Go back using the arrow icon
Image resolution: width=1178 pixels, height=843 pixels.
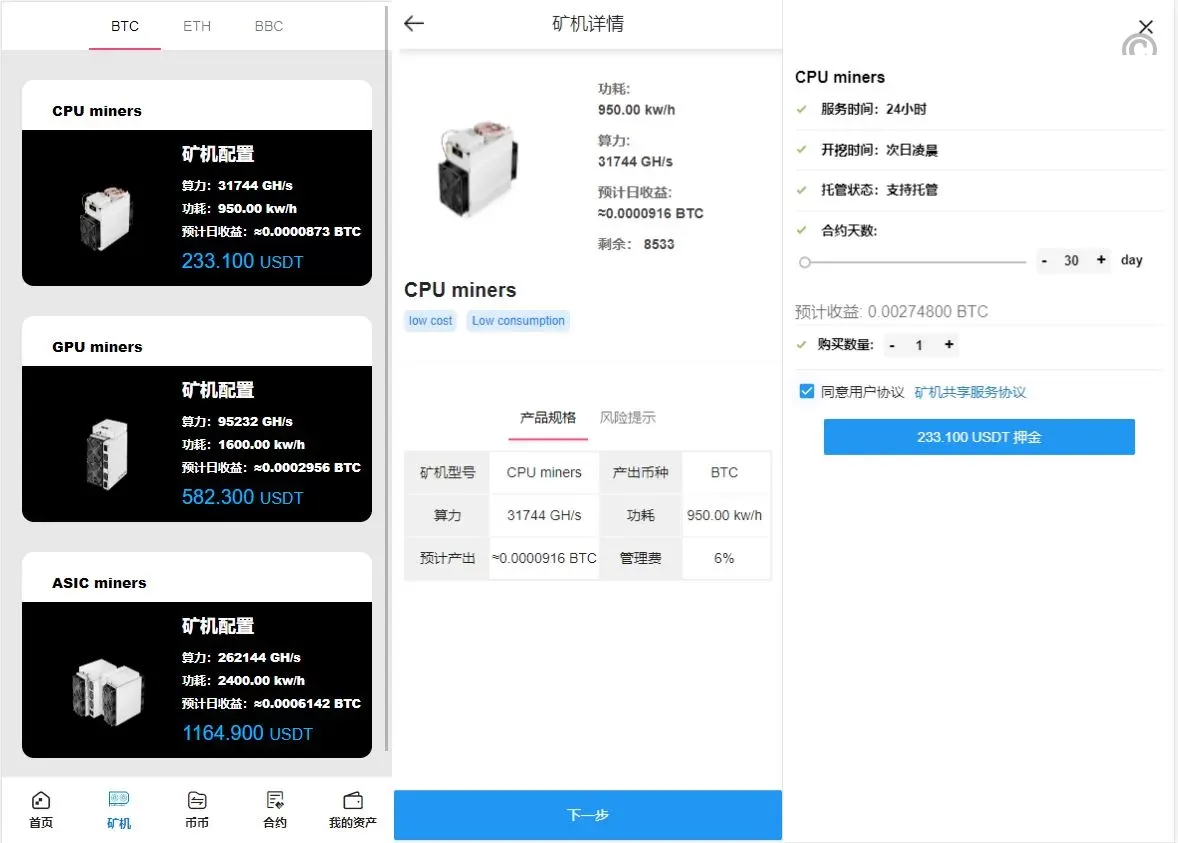point(414,24)
